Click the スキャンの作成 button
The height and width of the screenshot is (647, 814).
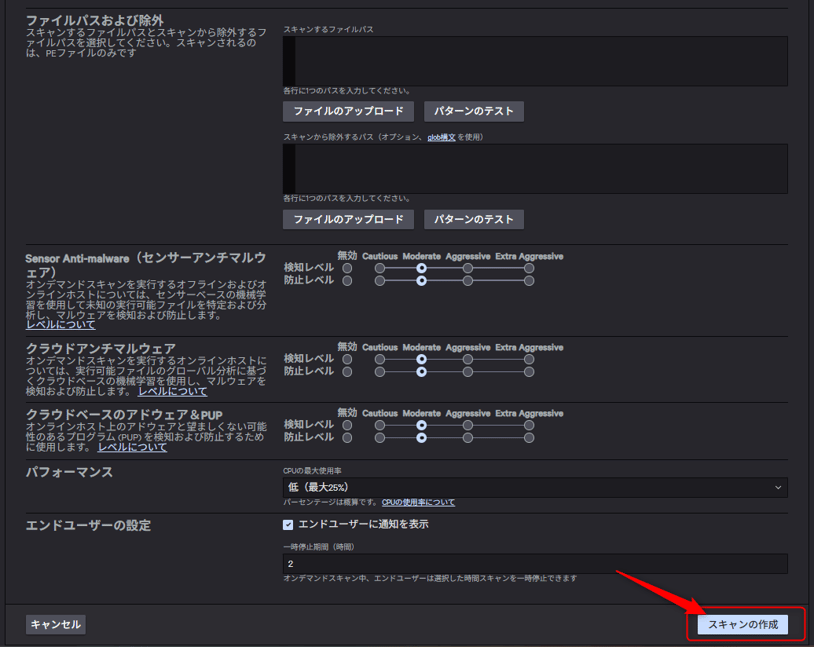pos(742,624)
